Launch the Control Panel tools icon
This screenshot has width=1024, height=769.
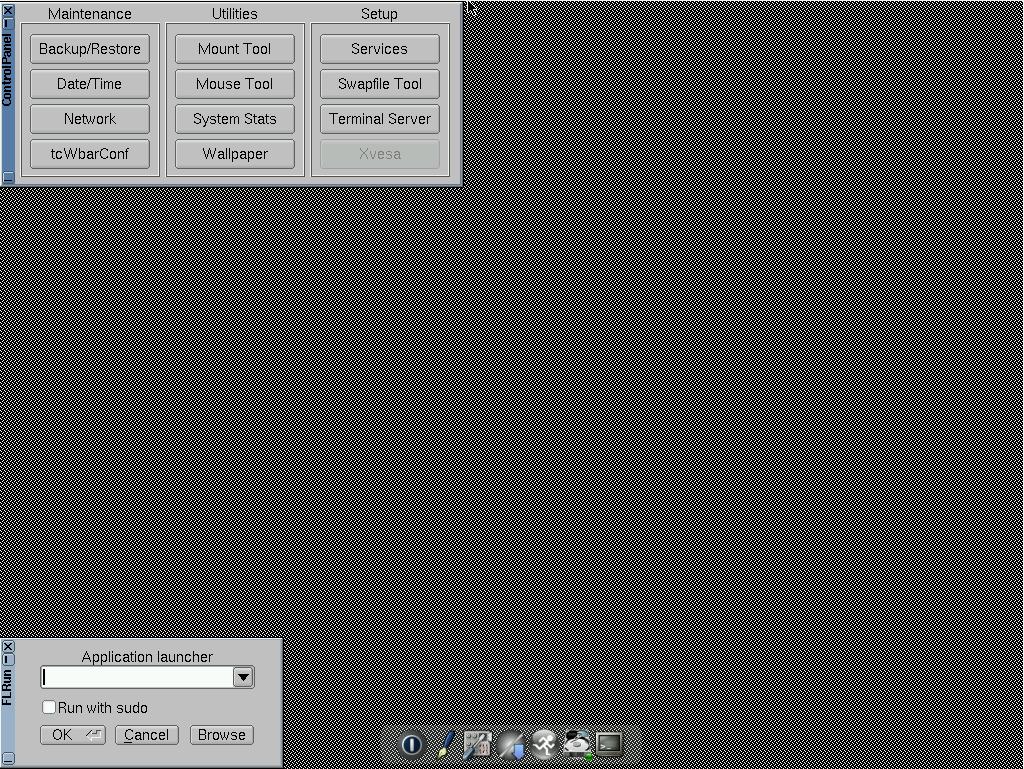pos(477,744)
